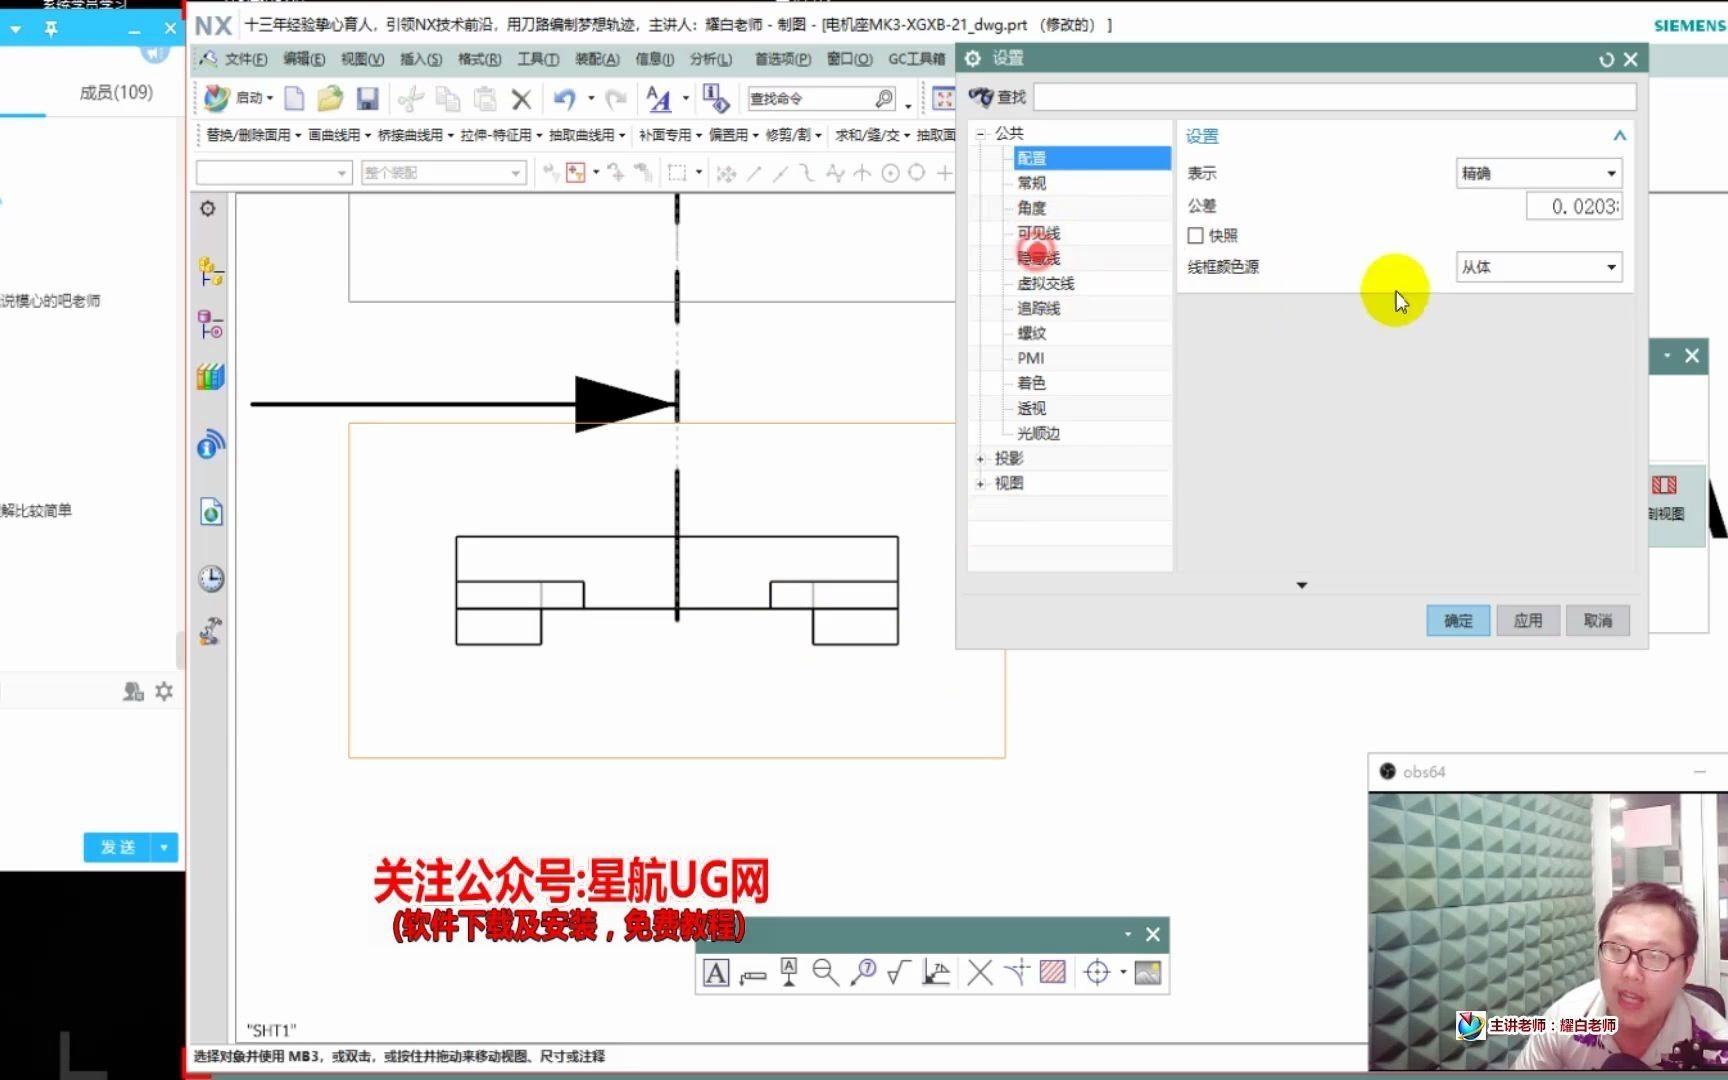This screenshot has height=1080, width=1728.
Task: Save the part with the floppy icon
Action: pyautogui.click(x=367, y=98)
